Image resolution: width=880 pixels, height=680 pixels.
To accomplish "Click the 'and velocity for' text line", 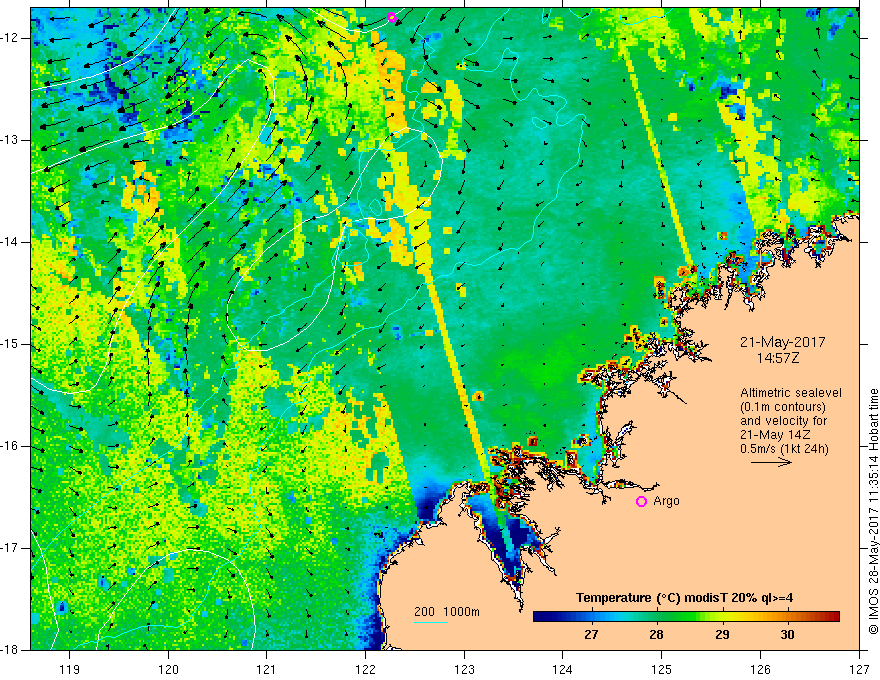I will pos(783,421).
